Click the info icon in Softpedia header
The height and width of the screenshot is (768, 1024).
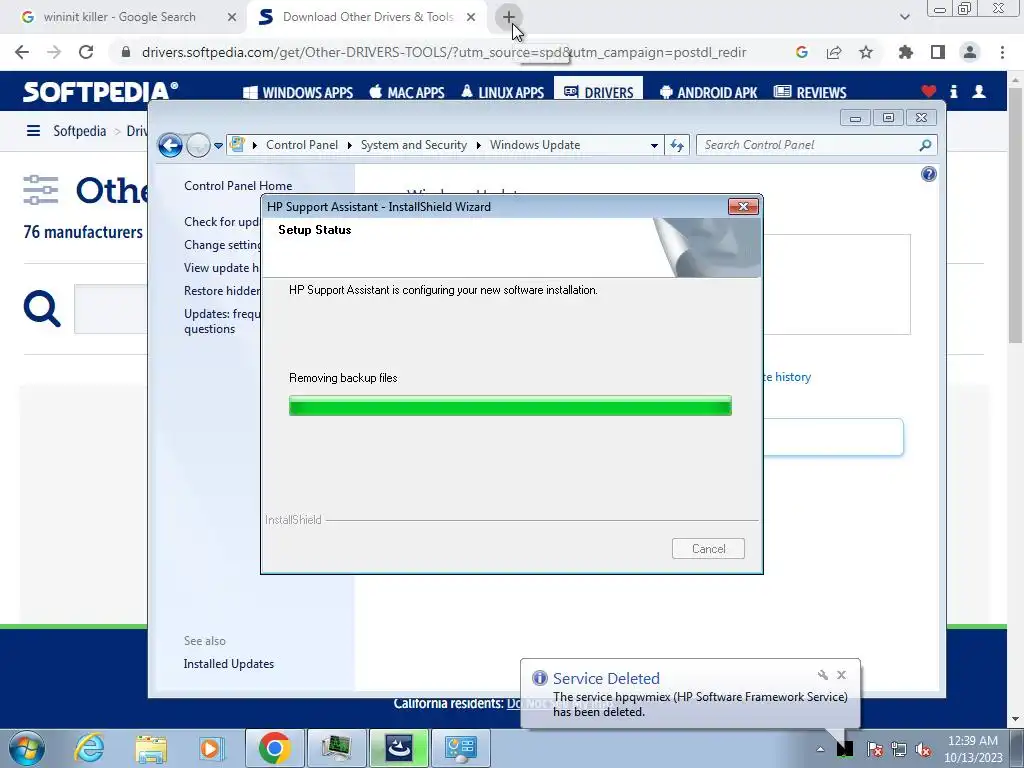[953, 91]
